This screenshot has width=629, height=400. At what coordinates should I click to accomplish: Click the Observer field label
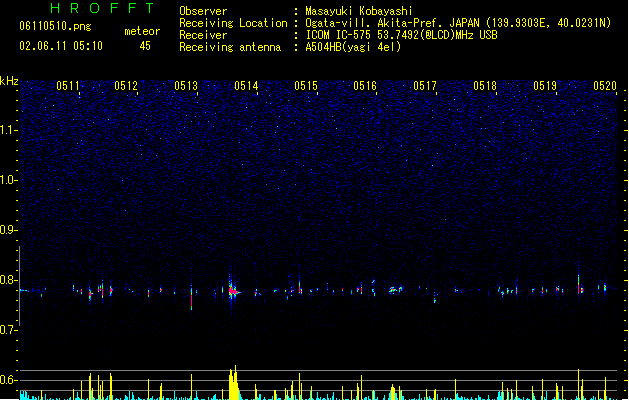(x=203, y=11)
